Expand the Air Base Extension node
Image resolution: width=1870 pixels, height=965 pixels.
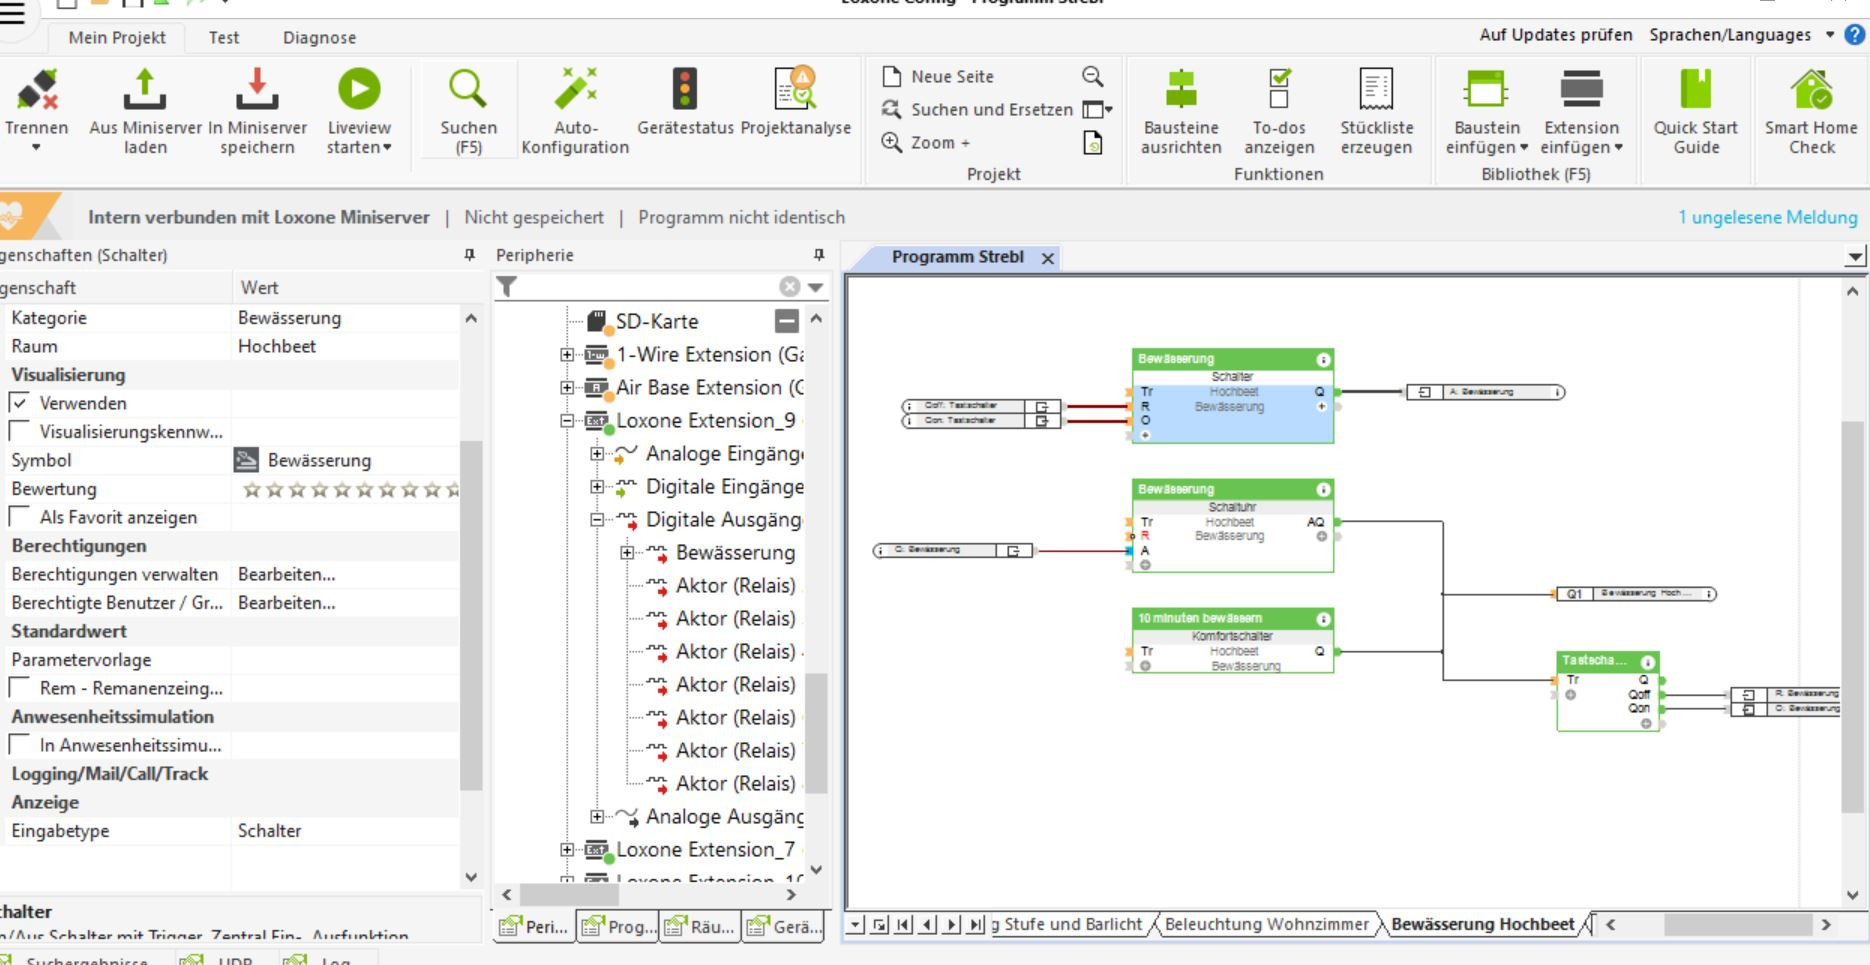coord(567,388)
